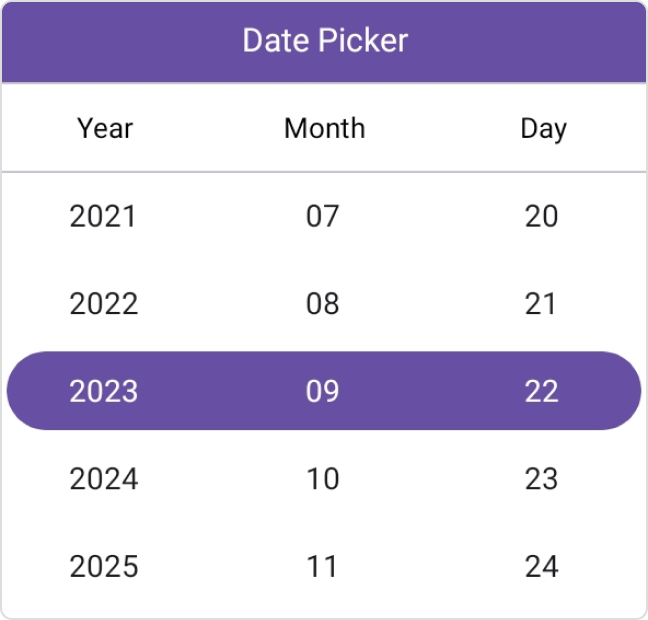This screenshot has height=620, width=648.
Task: Click the Day column header
Action: click(x=543, y=129)
